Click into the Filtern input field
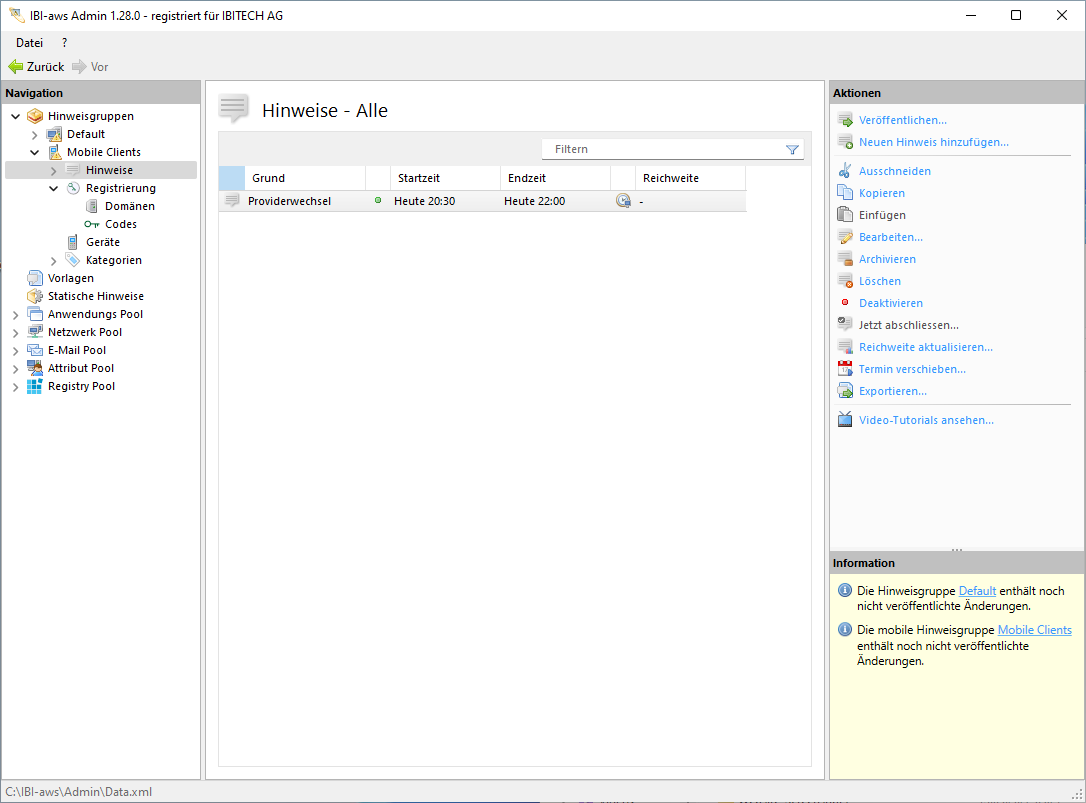1086x803 pixels. (660, 149)
